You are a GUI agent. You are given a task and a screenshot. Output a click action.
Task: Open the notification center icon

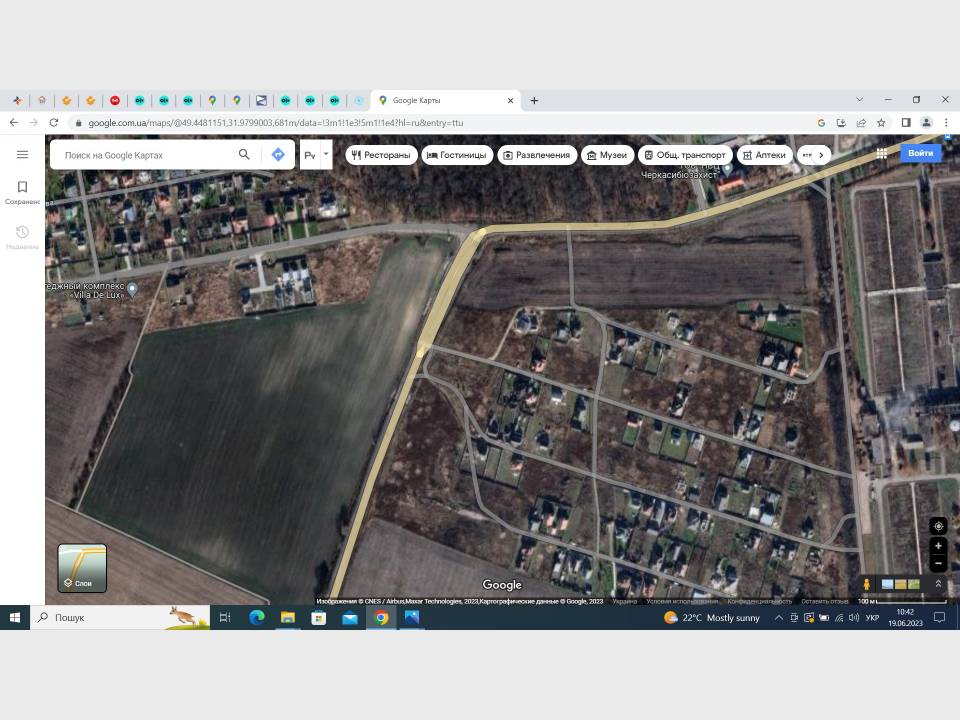[x=939, y=617]
